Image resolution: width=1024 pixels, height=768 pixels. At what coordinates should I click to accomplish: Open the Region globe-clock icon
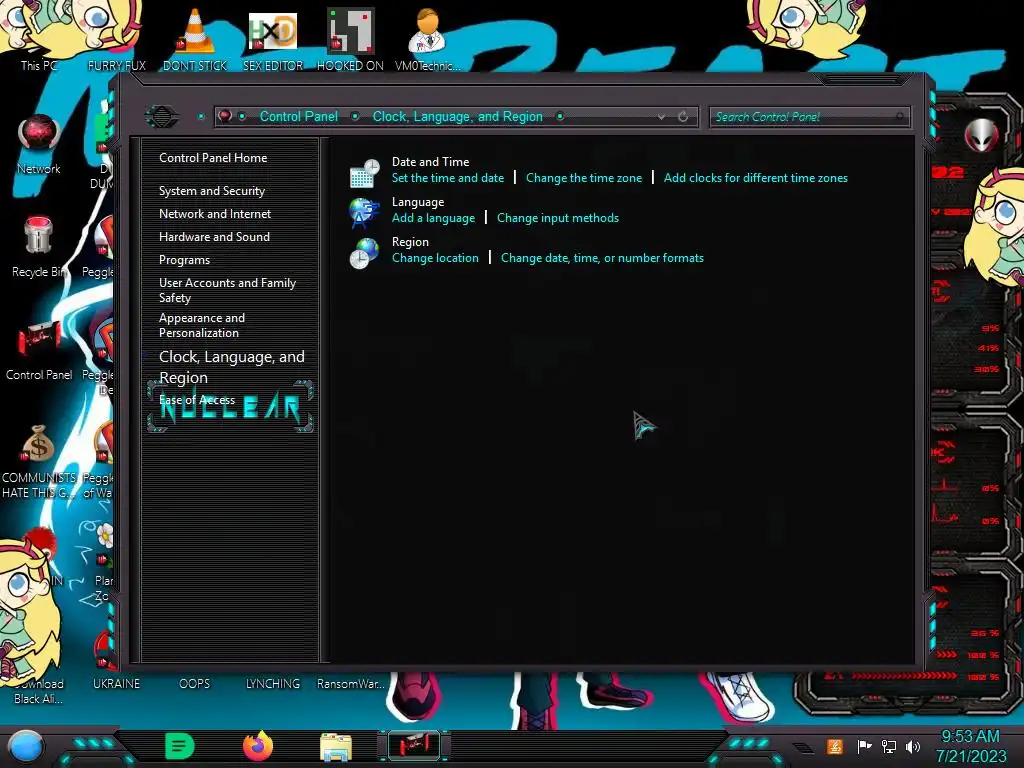(364, 253)
